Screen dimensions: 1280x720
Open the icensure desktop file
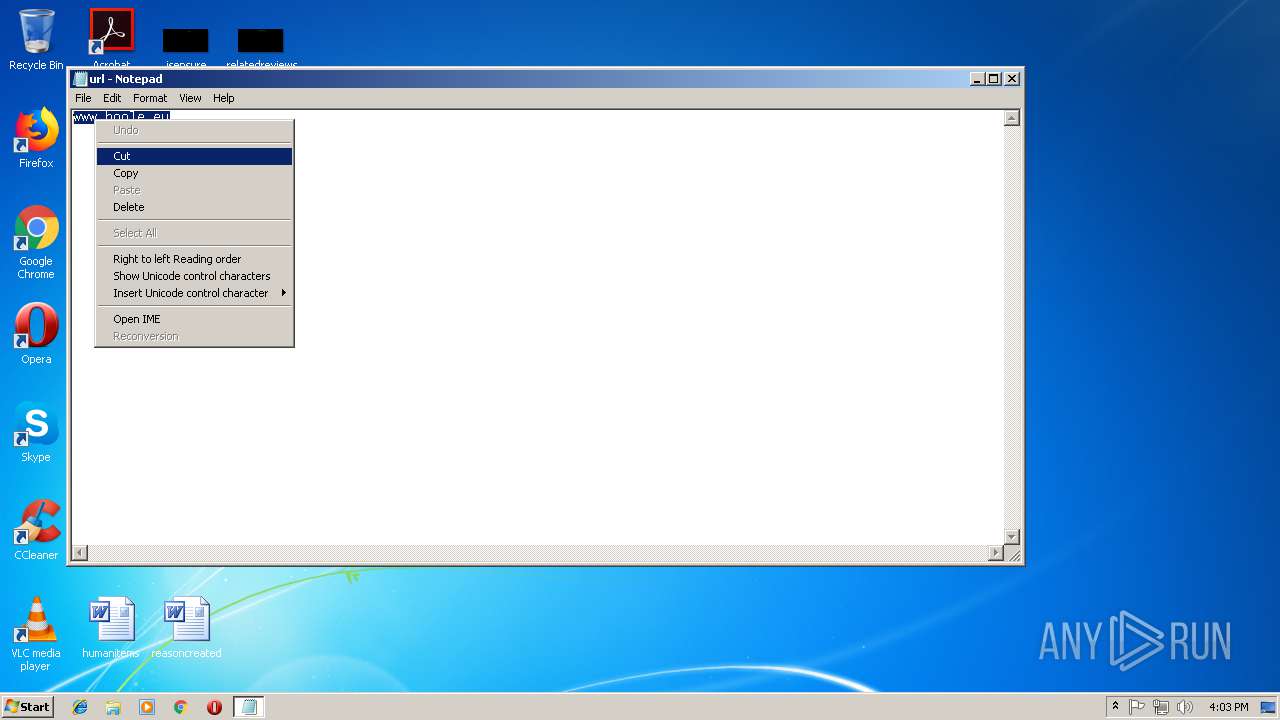point(186,48)
